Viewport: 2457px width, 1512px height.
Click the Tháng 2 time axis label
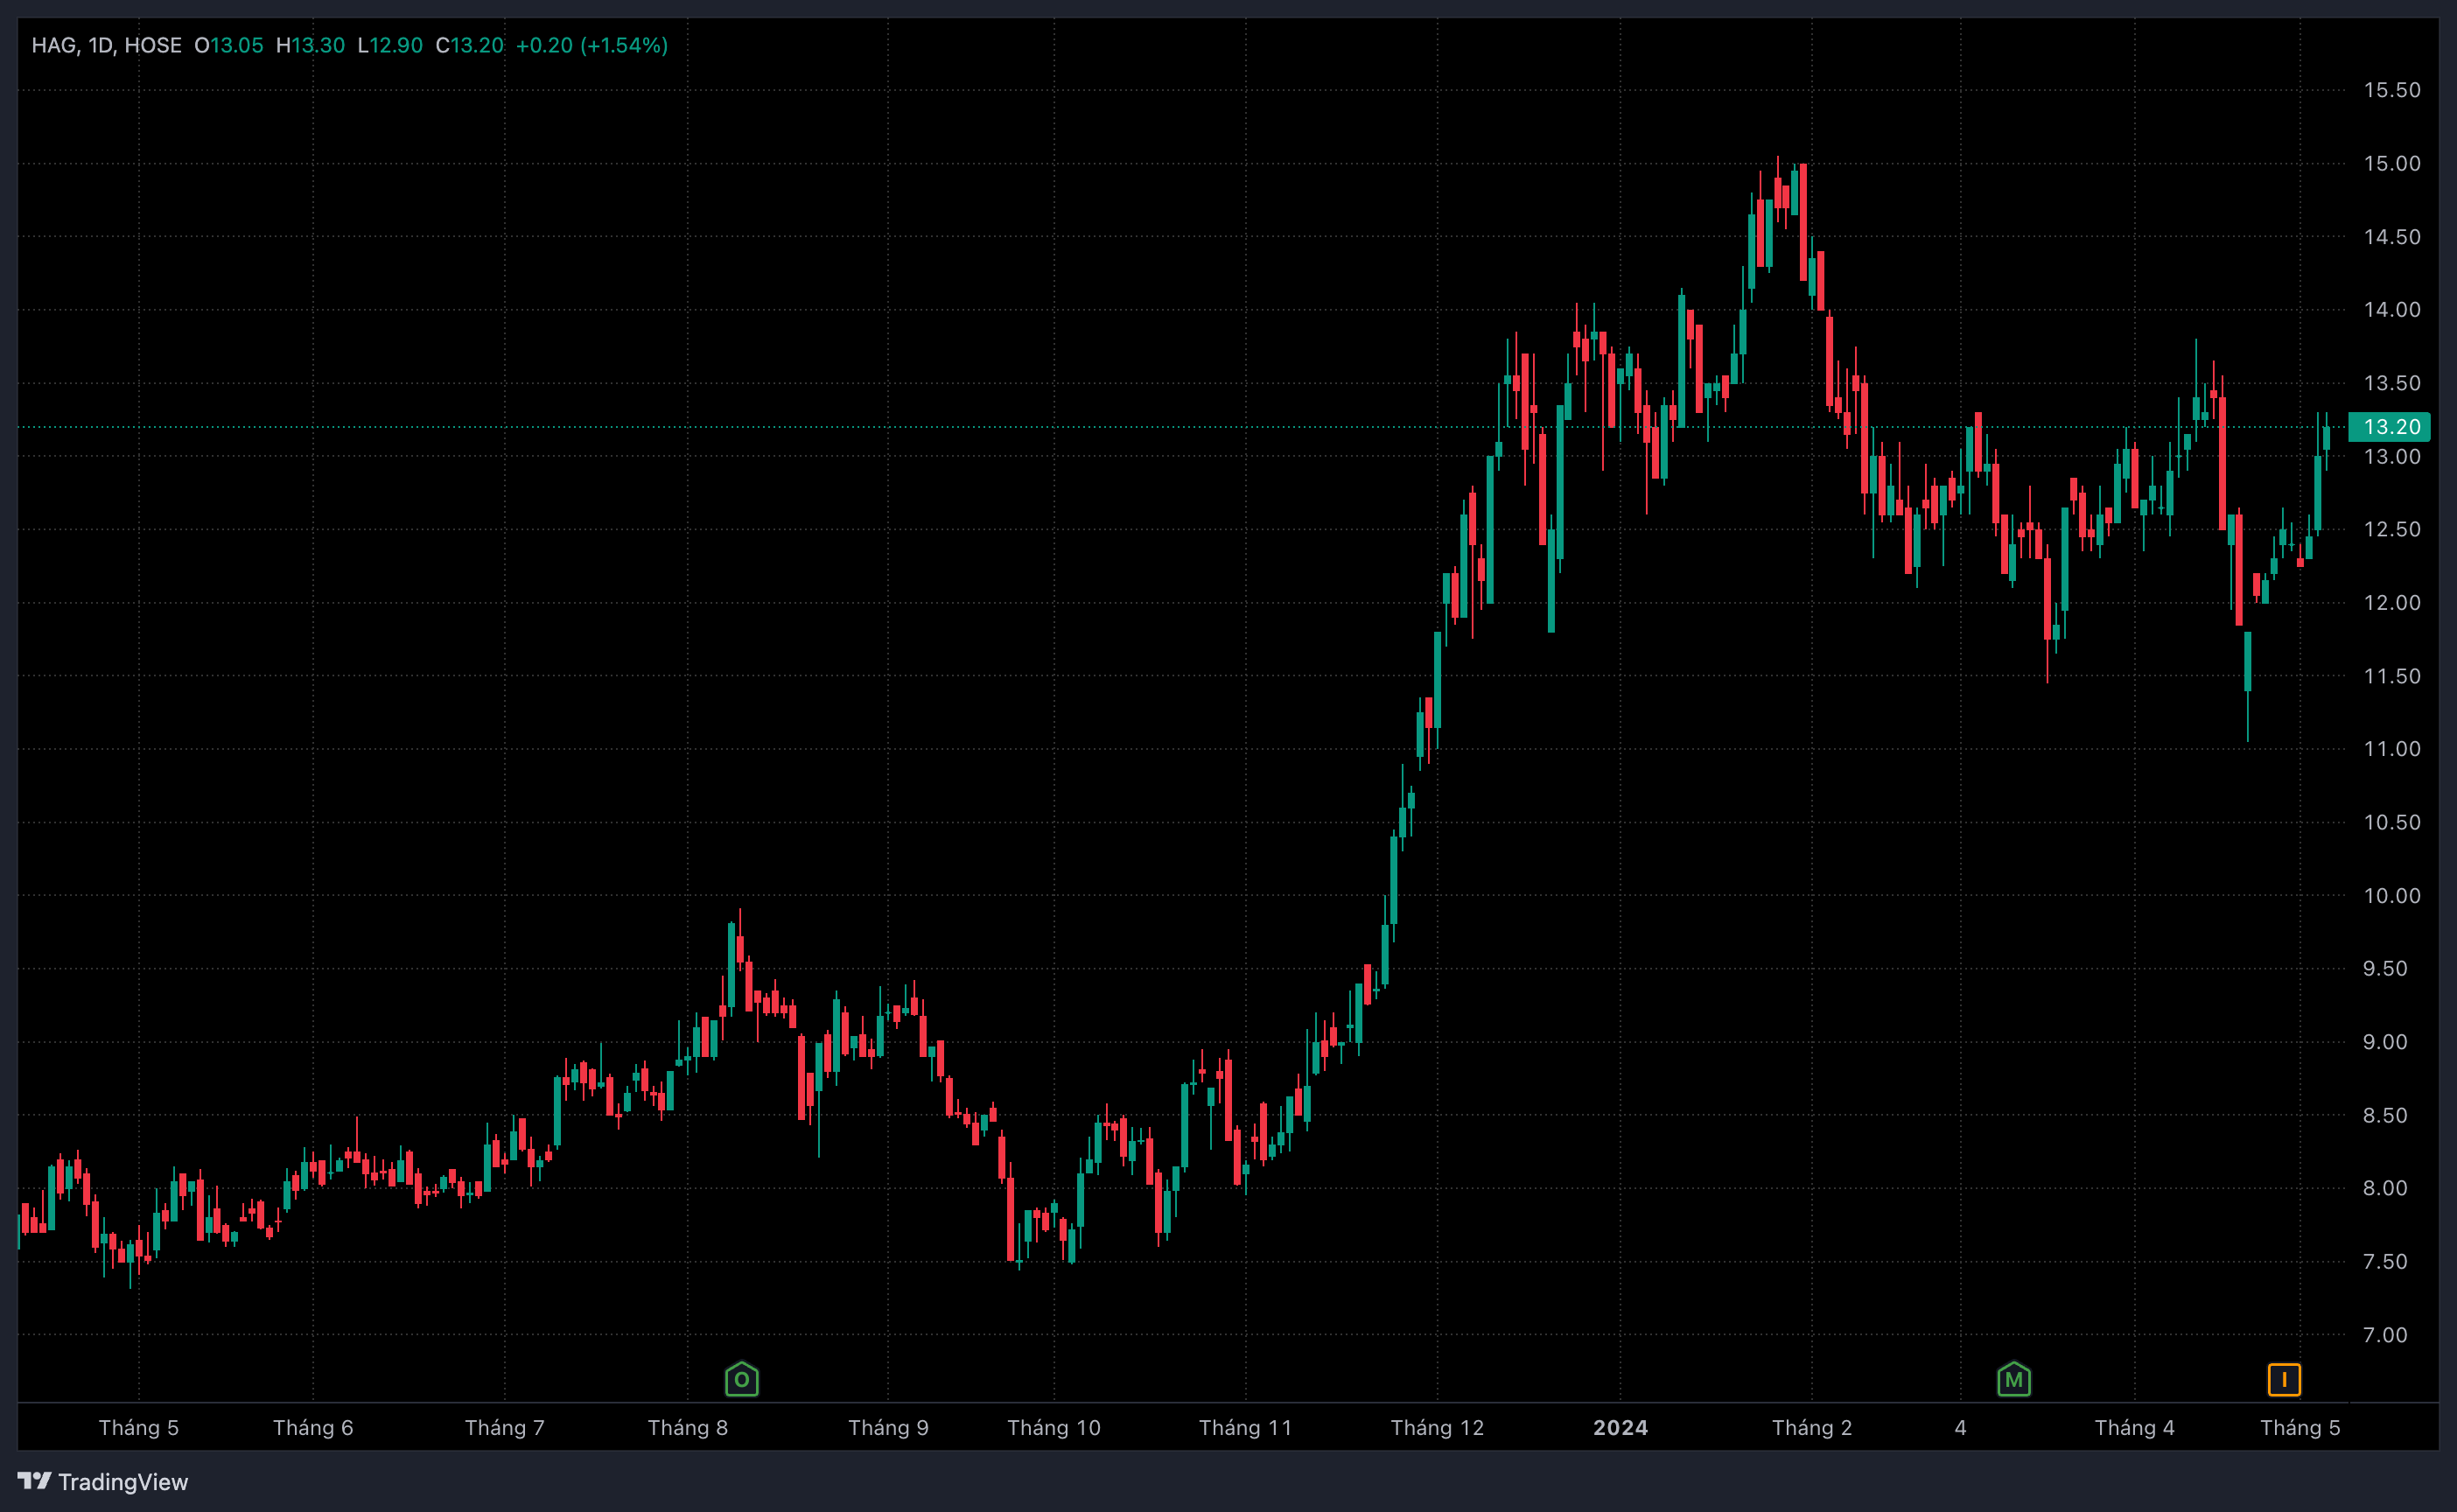tap(1812, 1428)
